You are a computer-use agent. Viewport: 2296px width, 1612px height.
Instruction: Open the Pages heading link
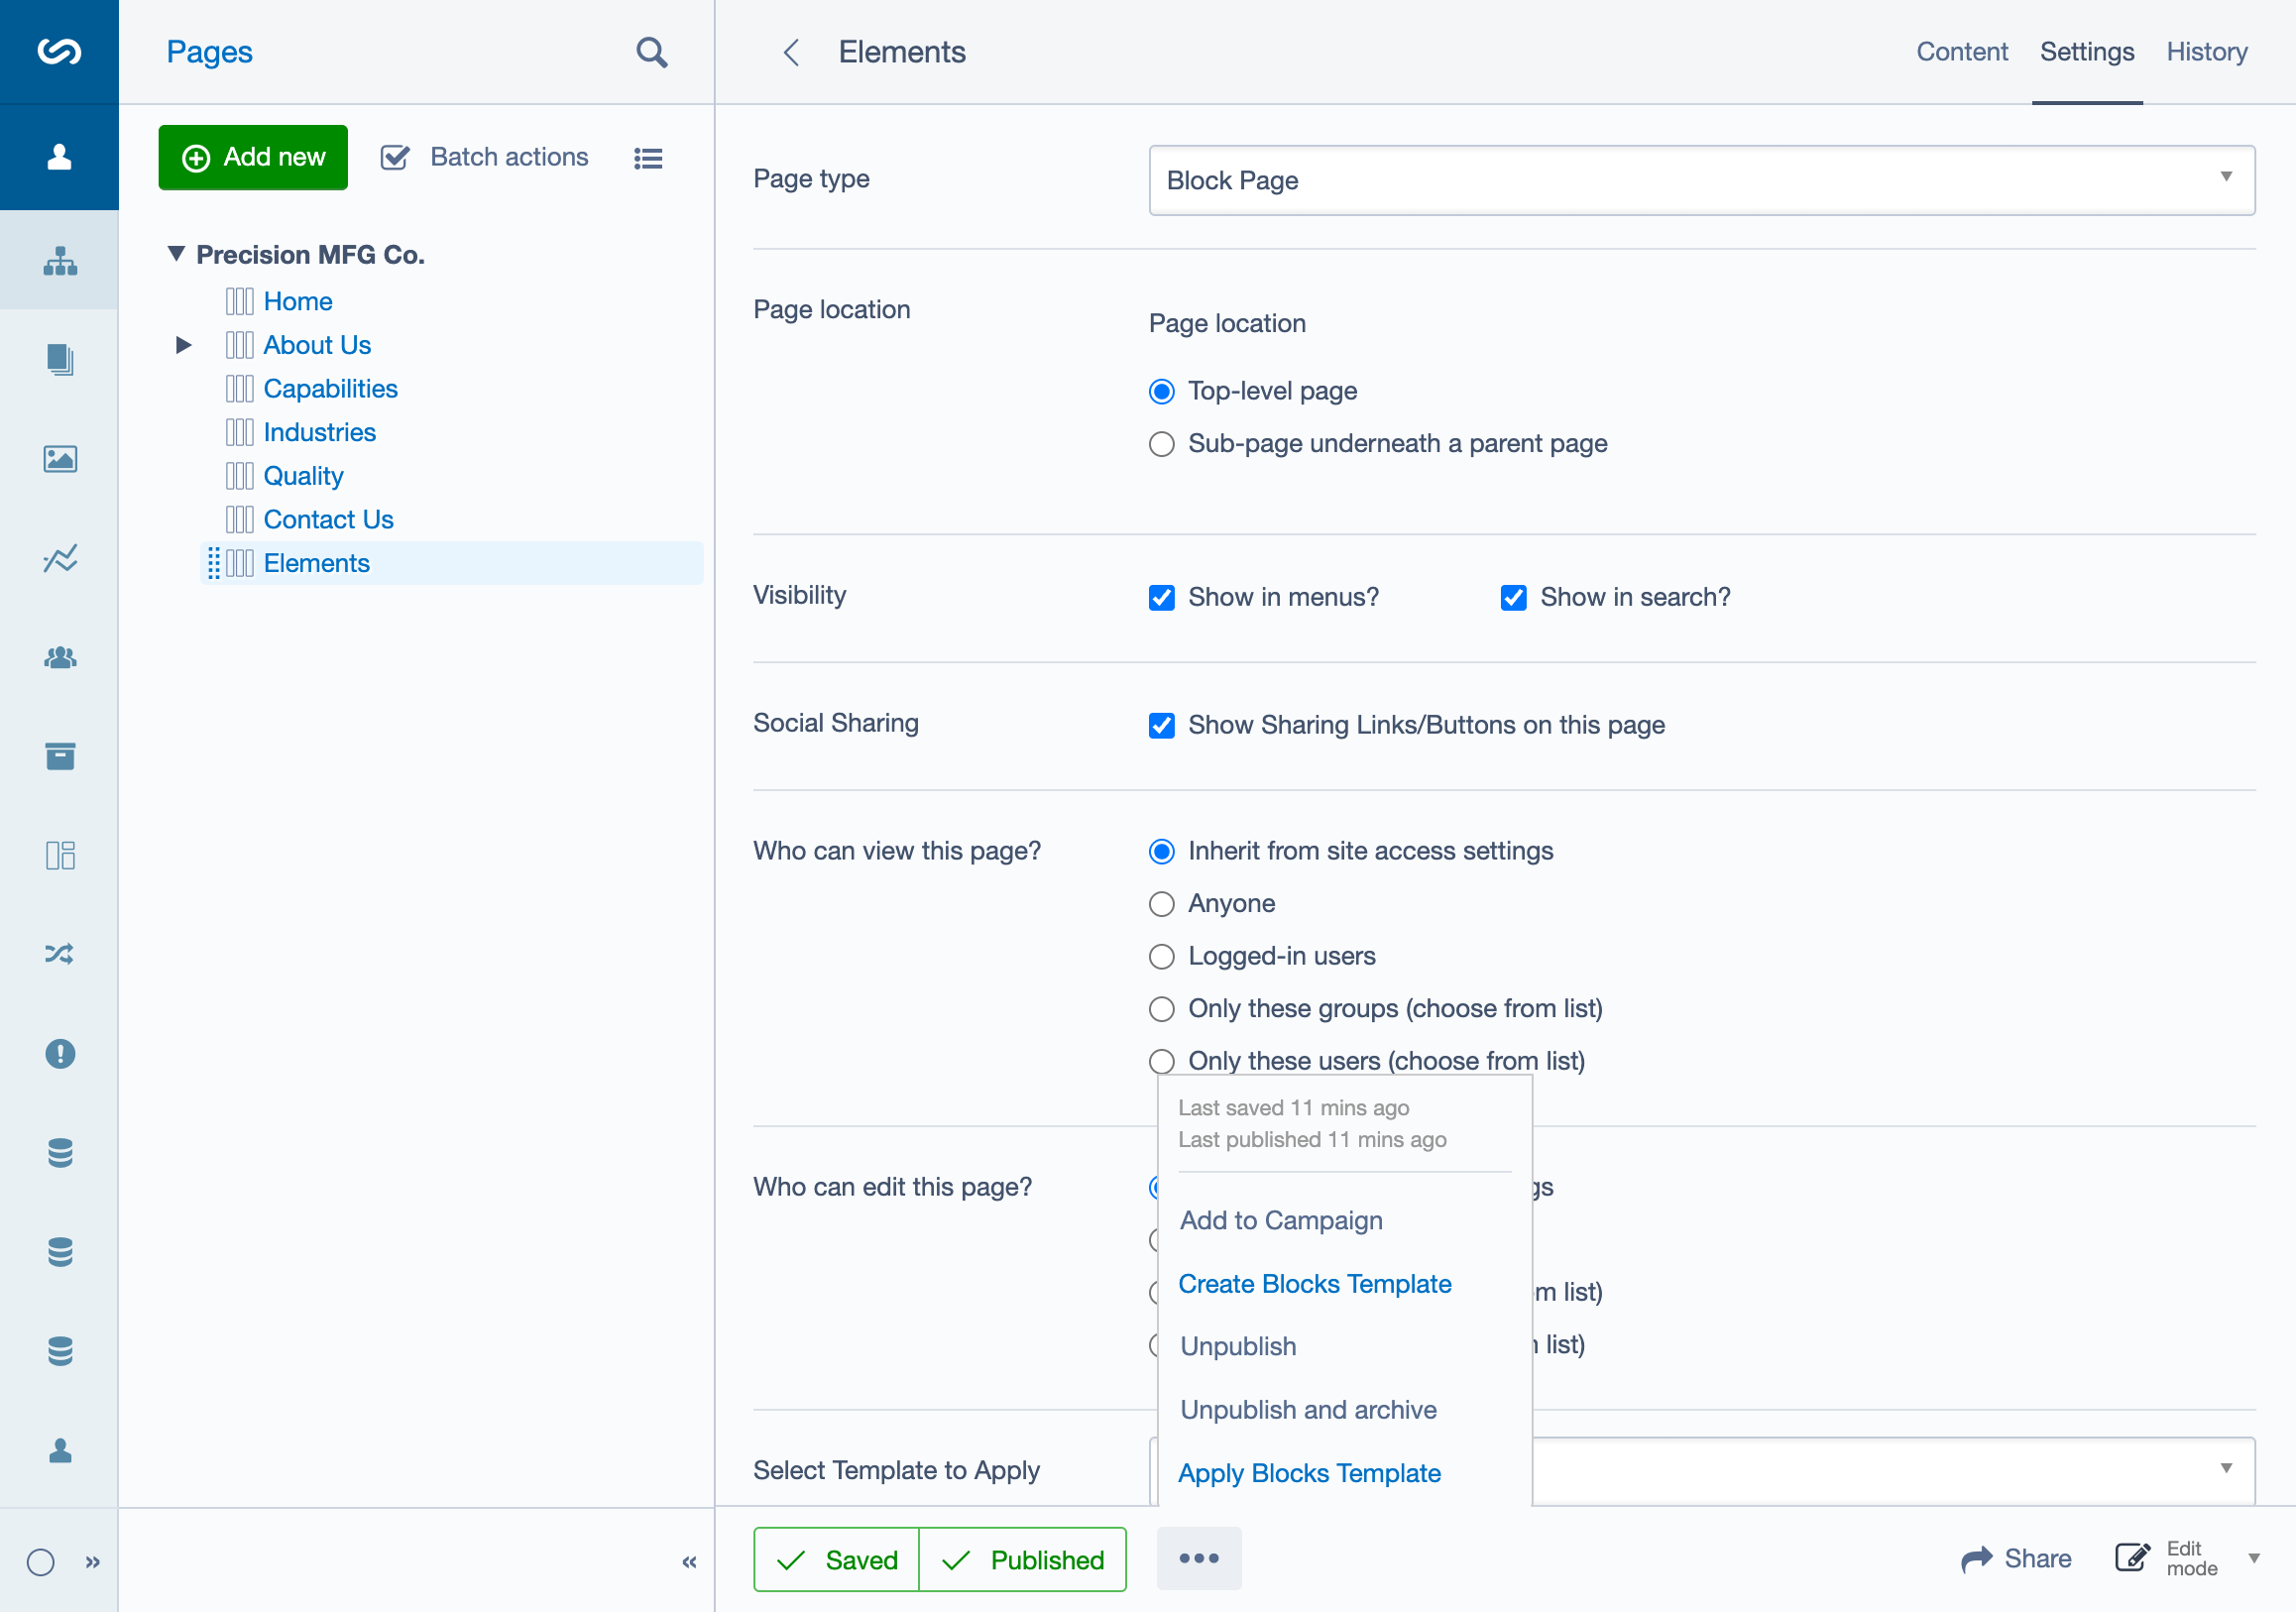click(209, 52)
